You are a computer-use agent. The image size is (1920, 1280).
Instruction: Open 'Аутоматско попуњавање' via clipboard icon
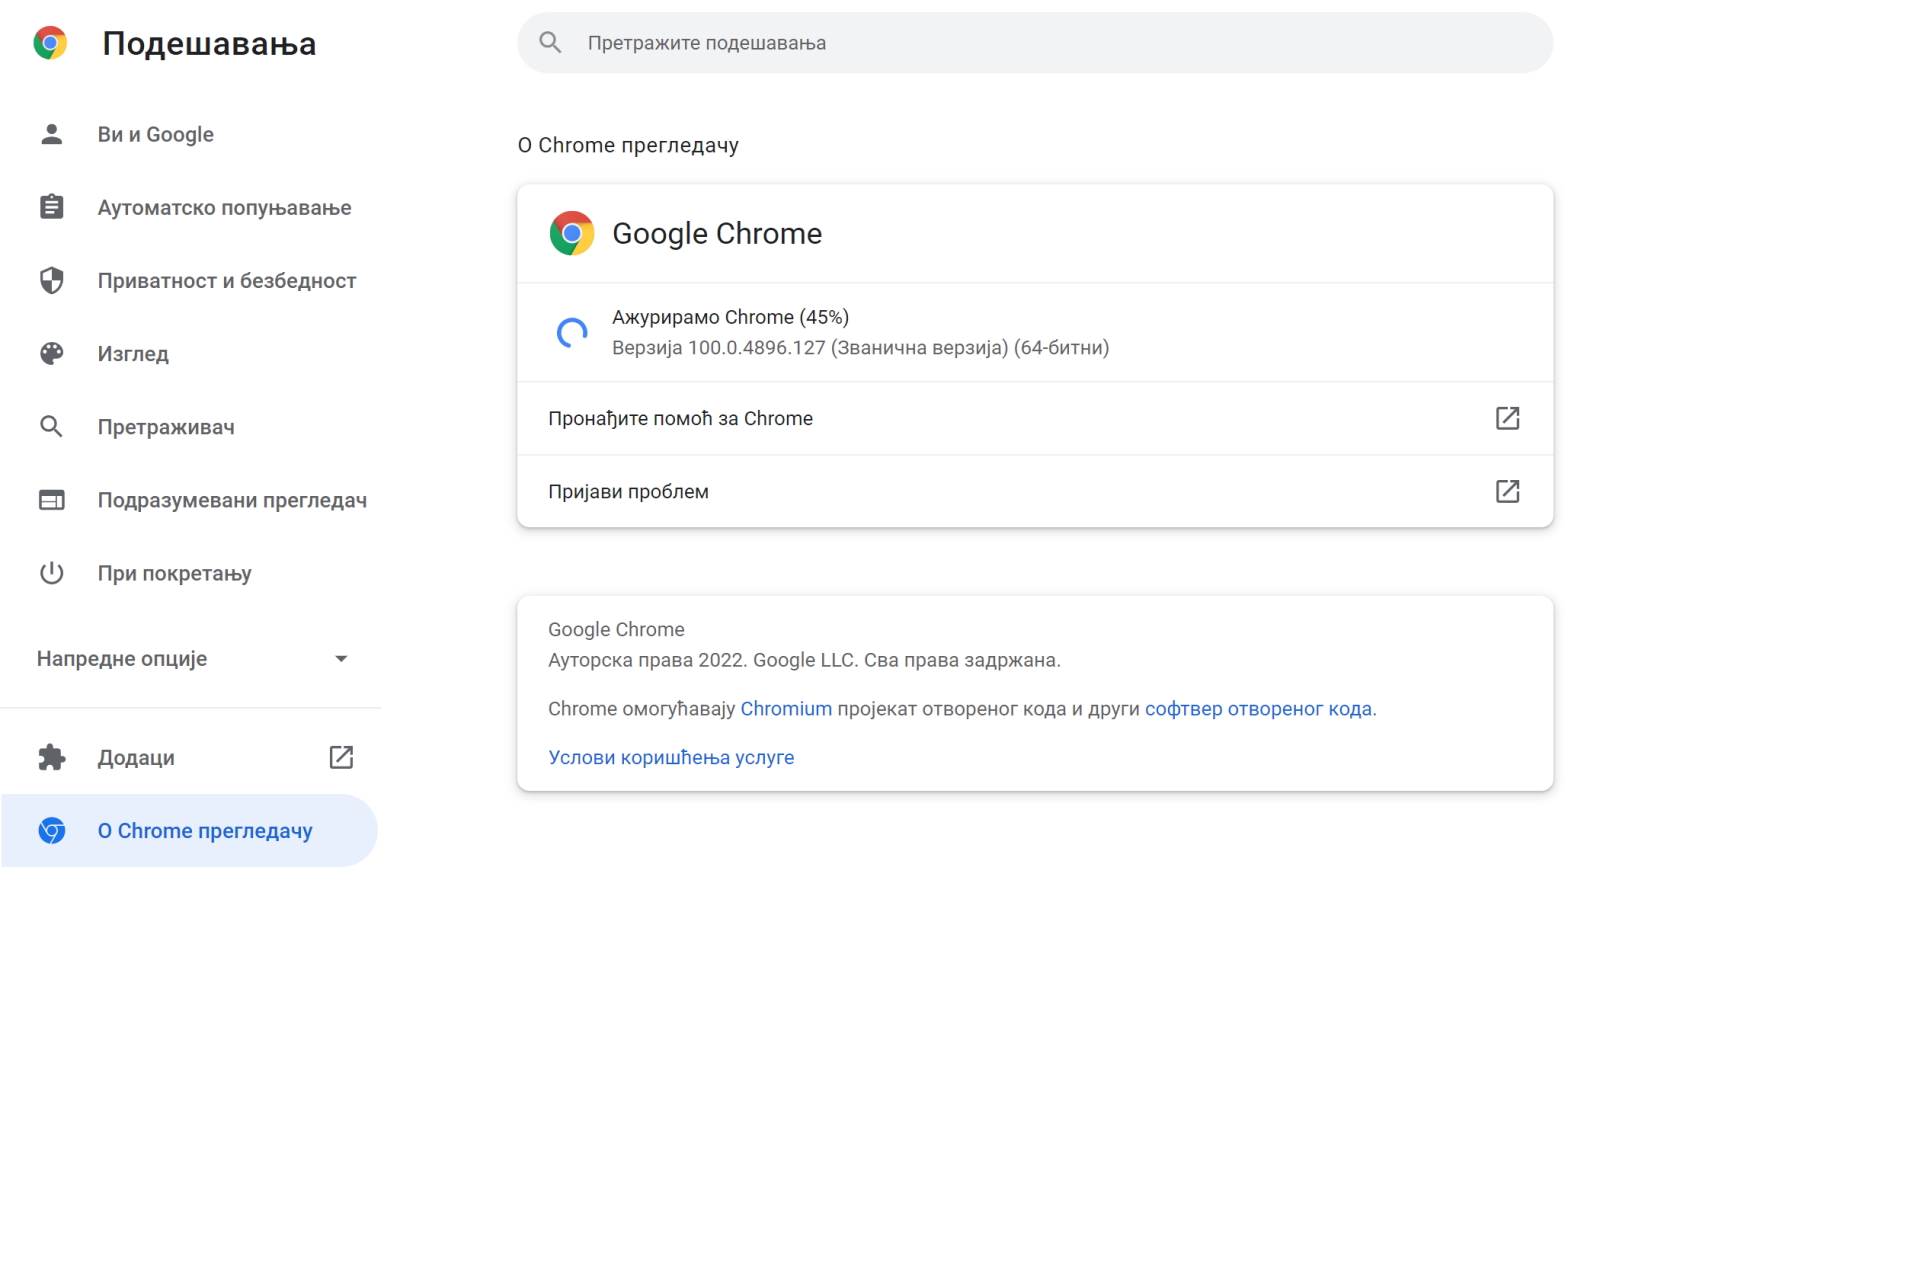51,207
